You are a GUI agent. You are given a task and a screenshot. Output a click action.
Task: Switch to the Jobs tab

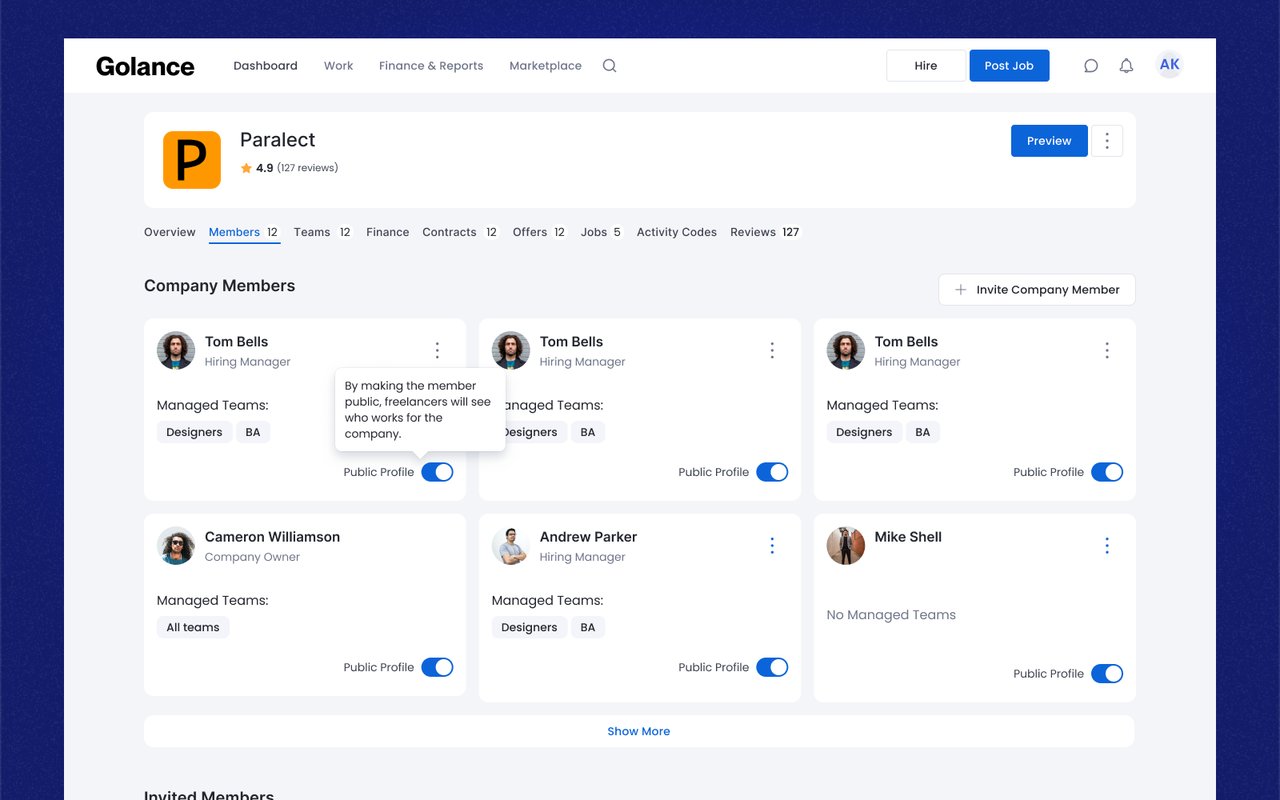point(602,232)
